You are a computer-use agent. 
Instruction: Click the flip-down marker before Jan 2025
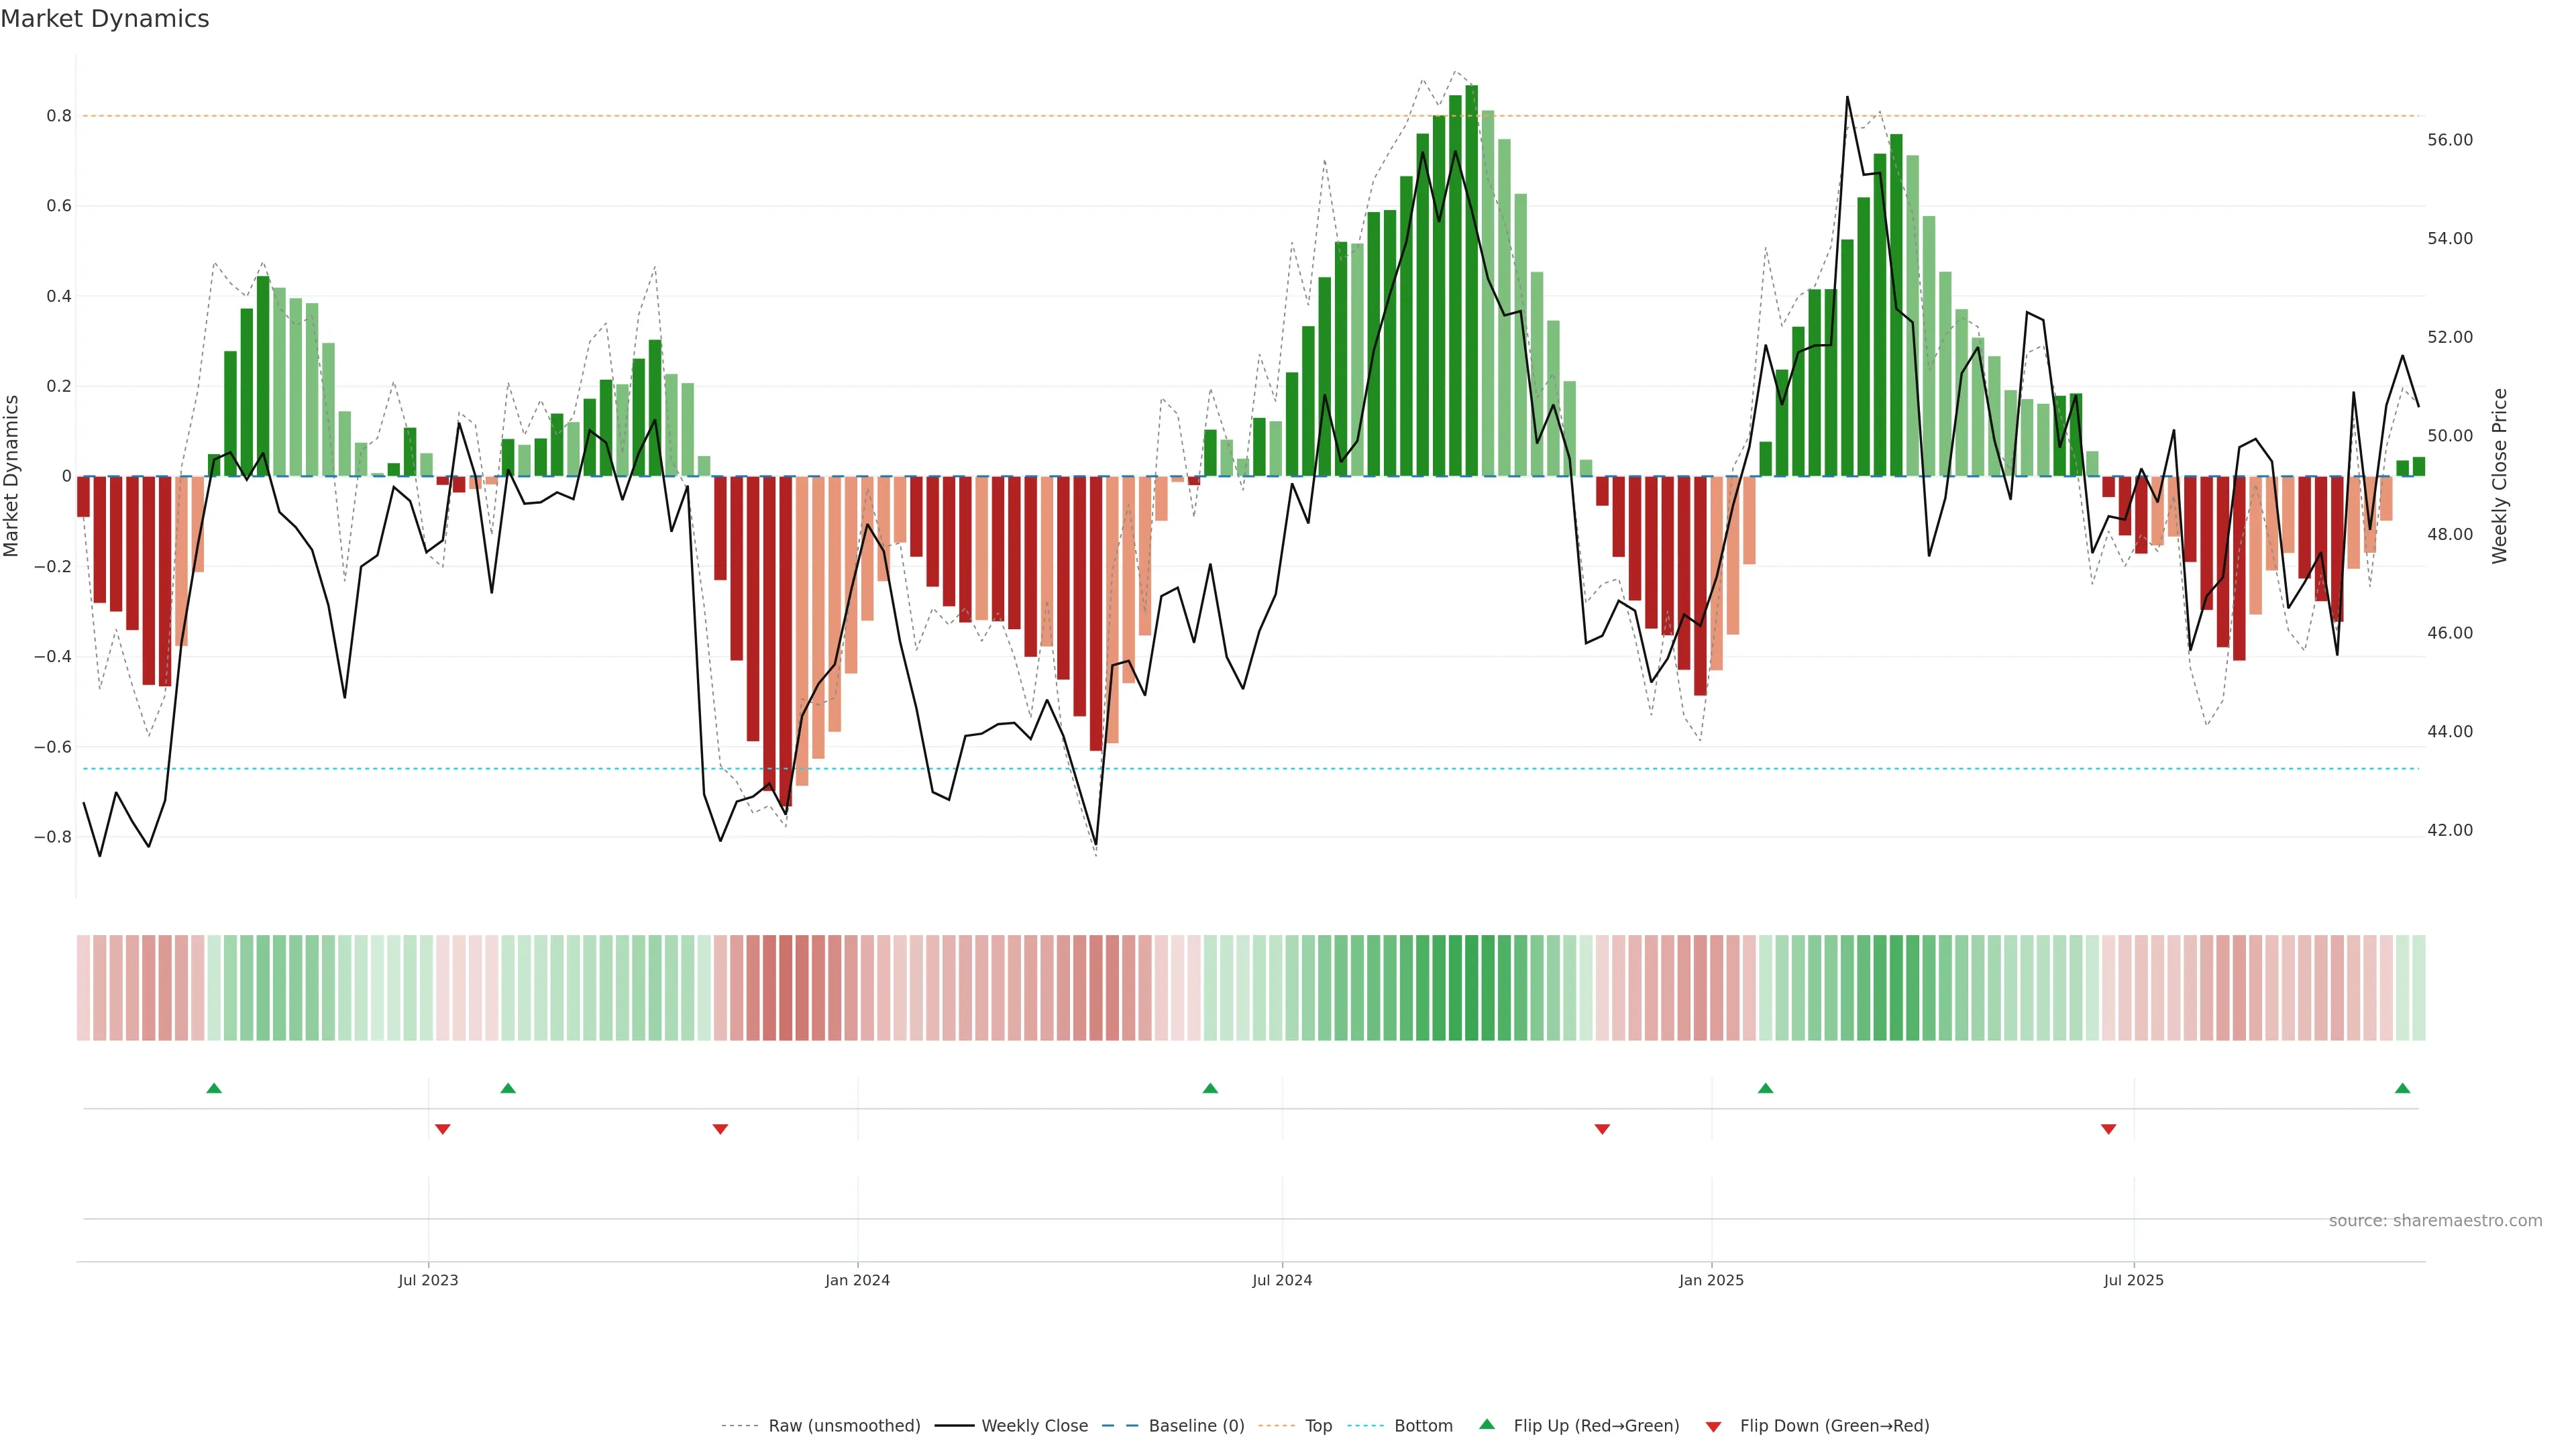[1602, 1129]
